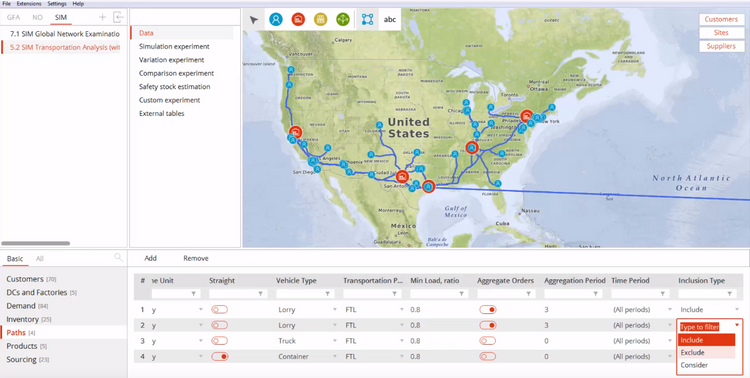Select the arrow pointer tool

pos(254,20)
